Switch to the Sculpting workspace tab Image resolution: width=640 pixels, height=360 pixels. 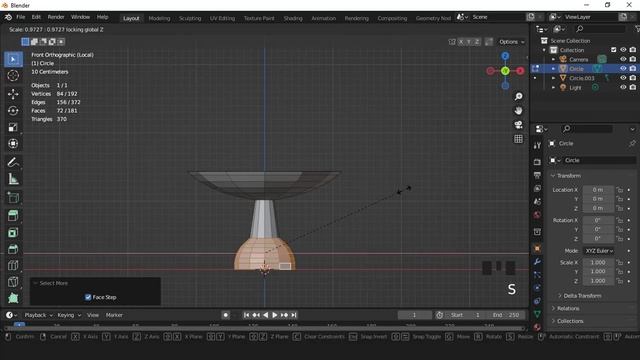tap(190, 18)
